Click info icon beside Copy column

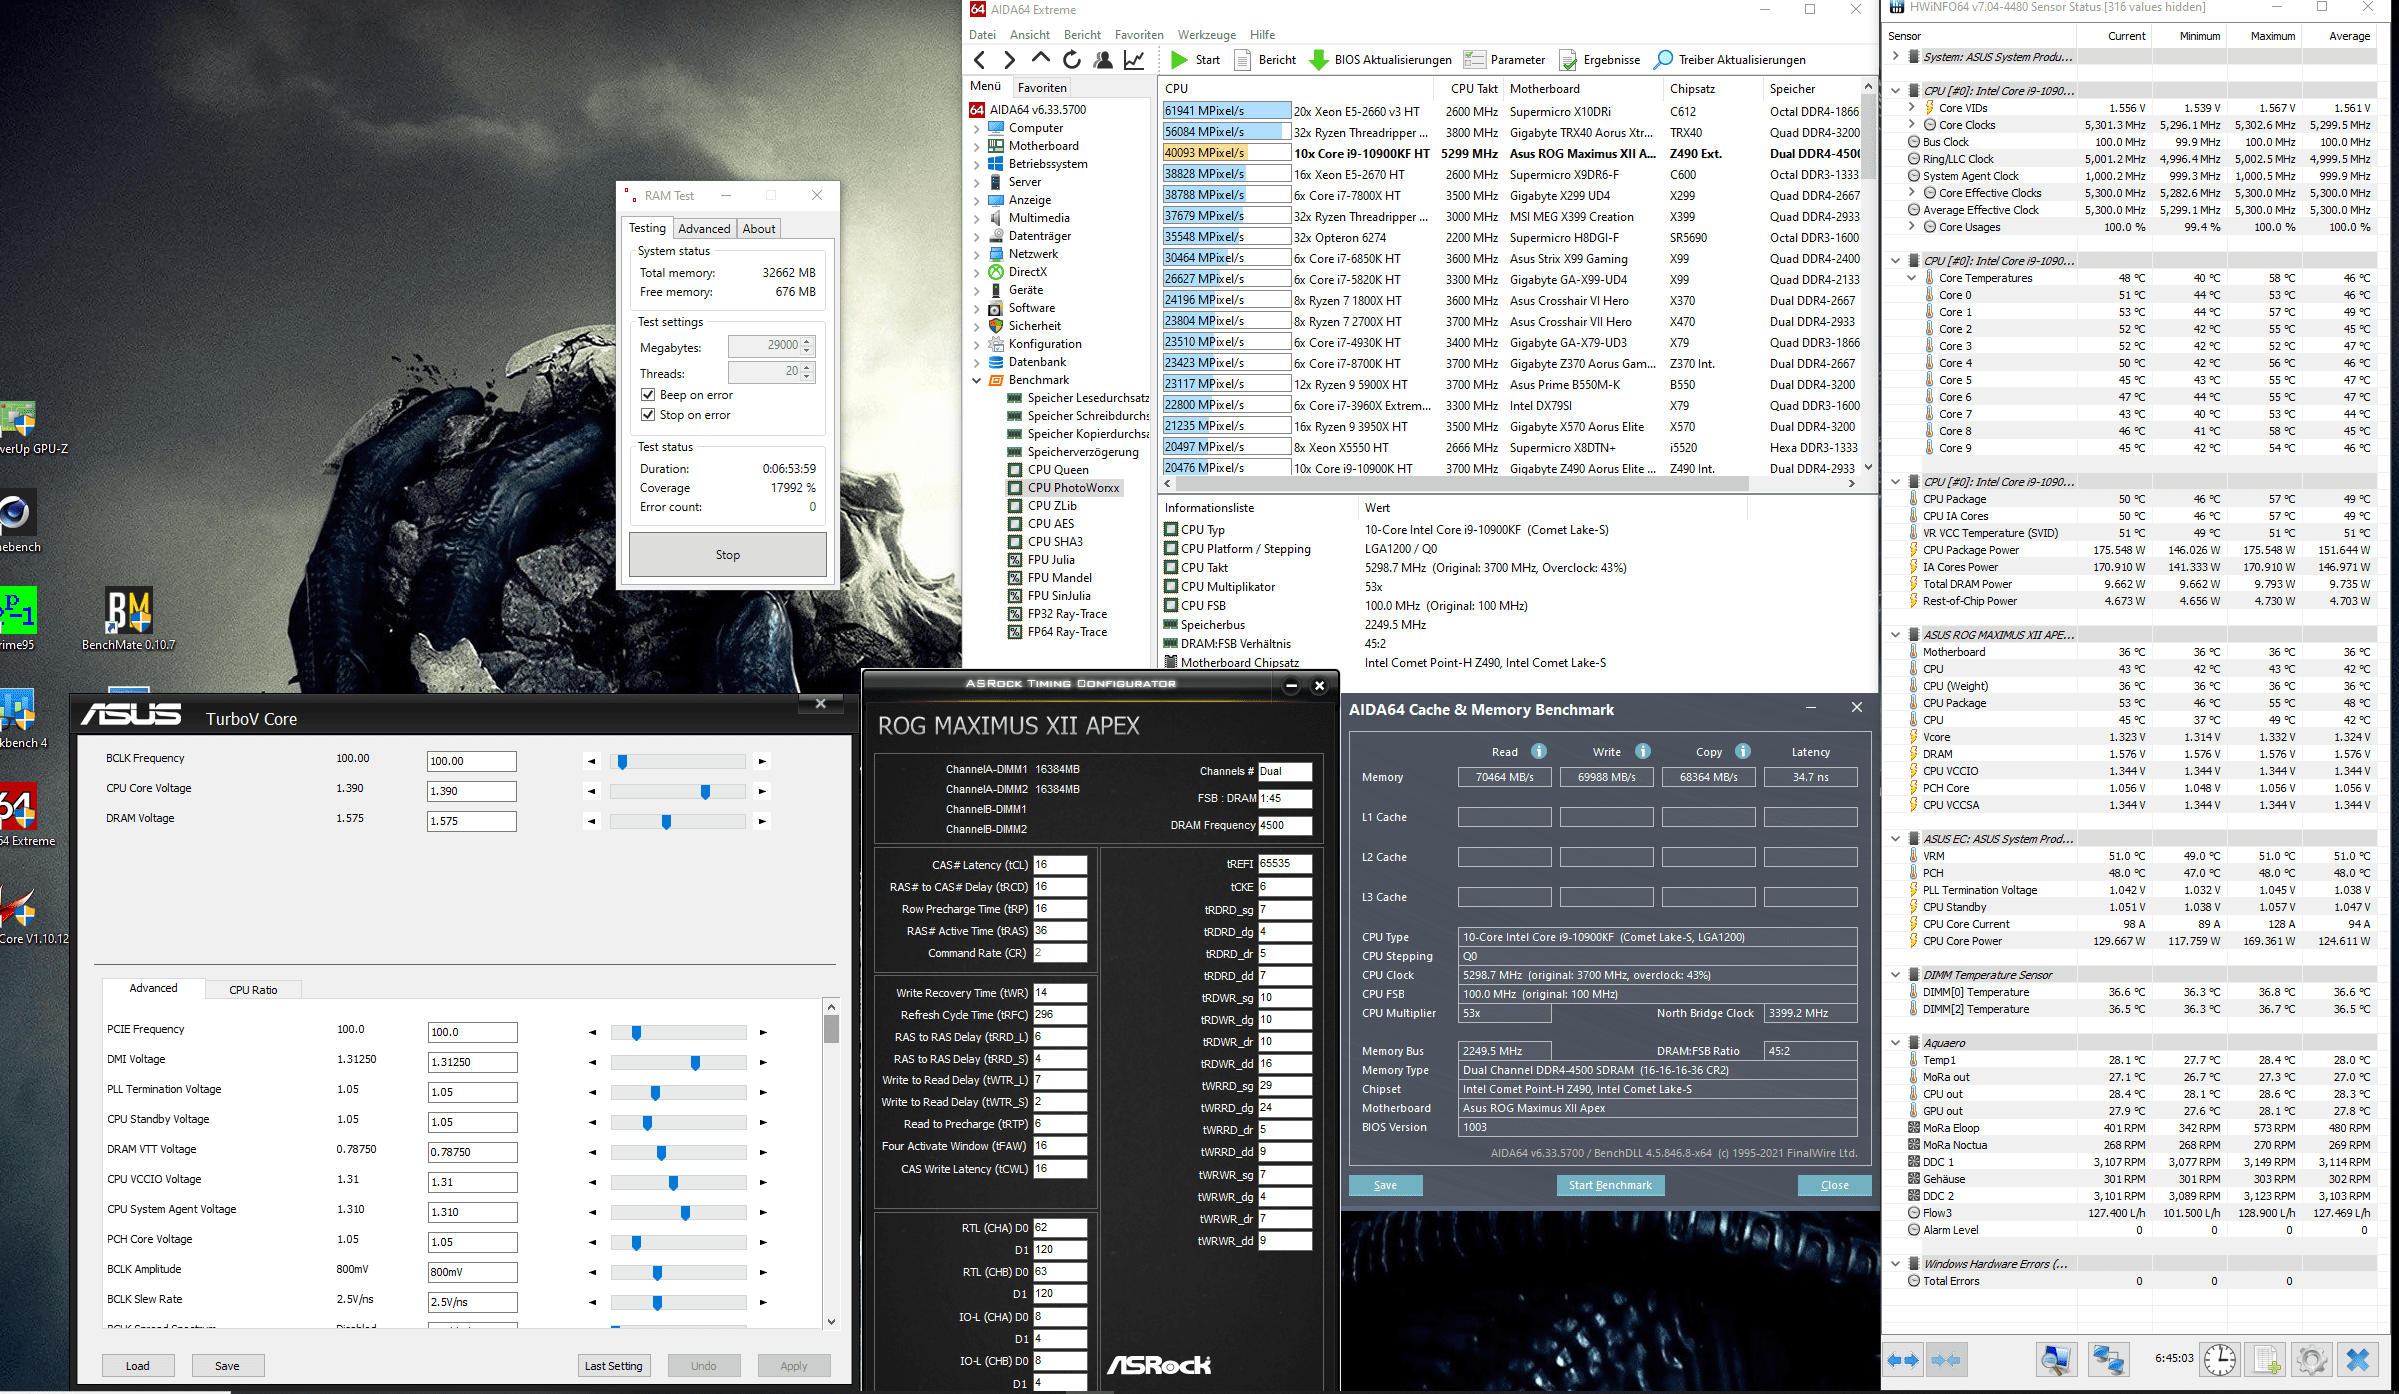pos(1743,751)
